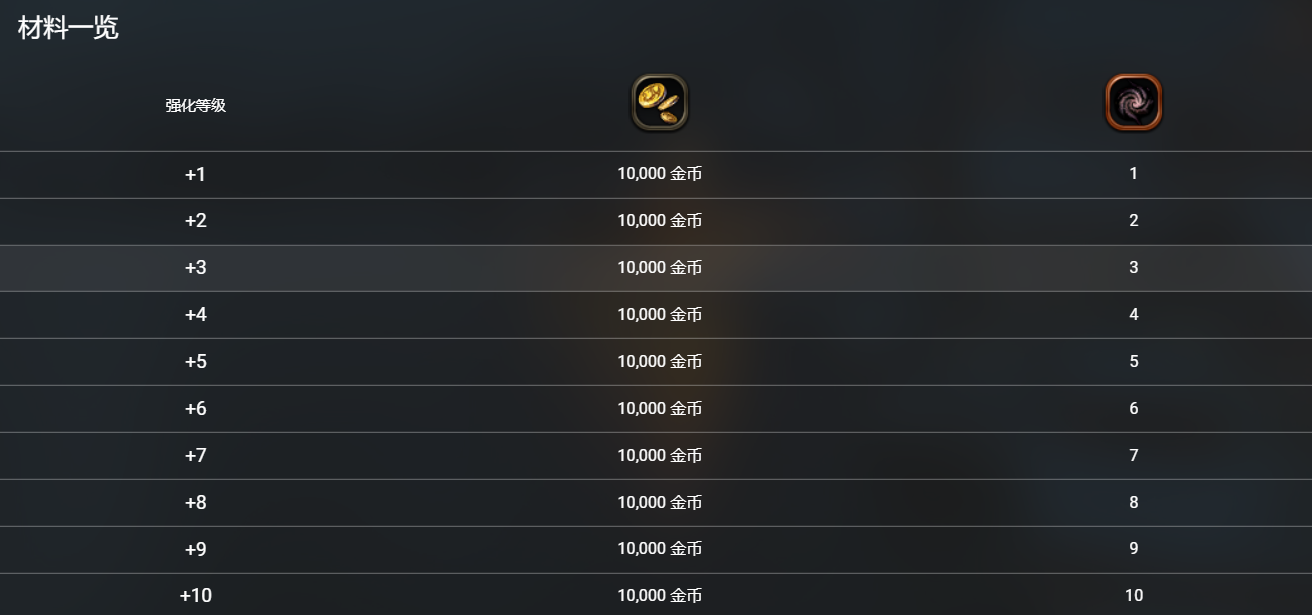Image resolution: width=1312 pixels, height=615 pixels.
Task: Click the gold cost in +10 row
Action: tap(660, 596)
